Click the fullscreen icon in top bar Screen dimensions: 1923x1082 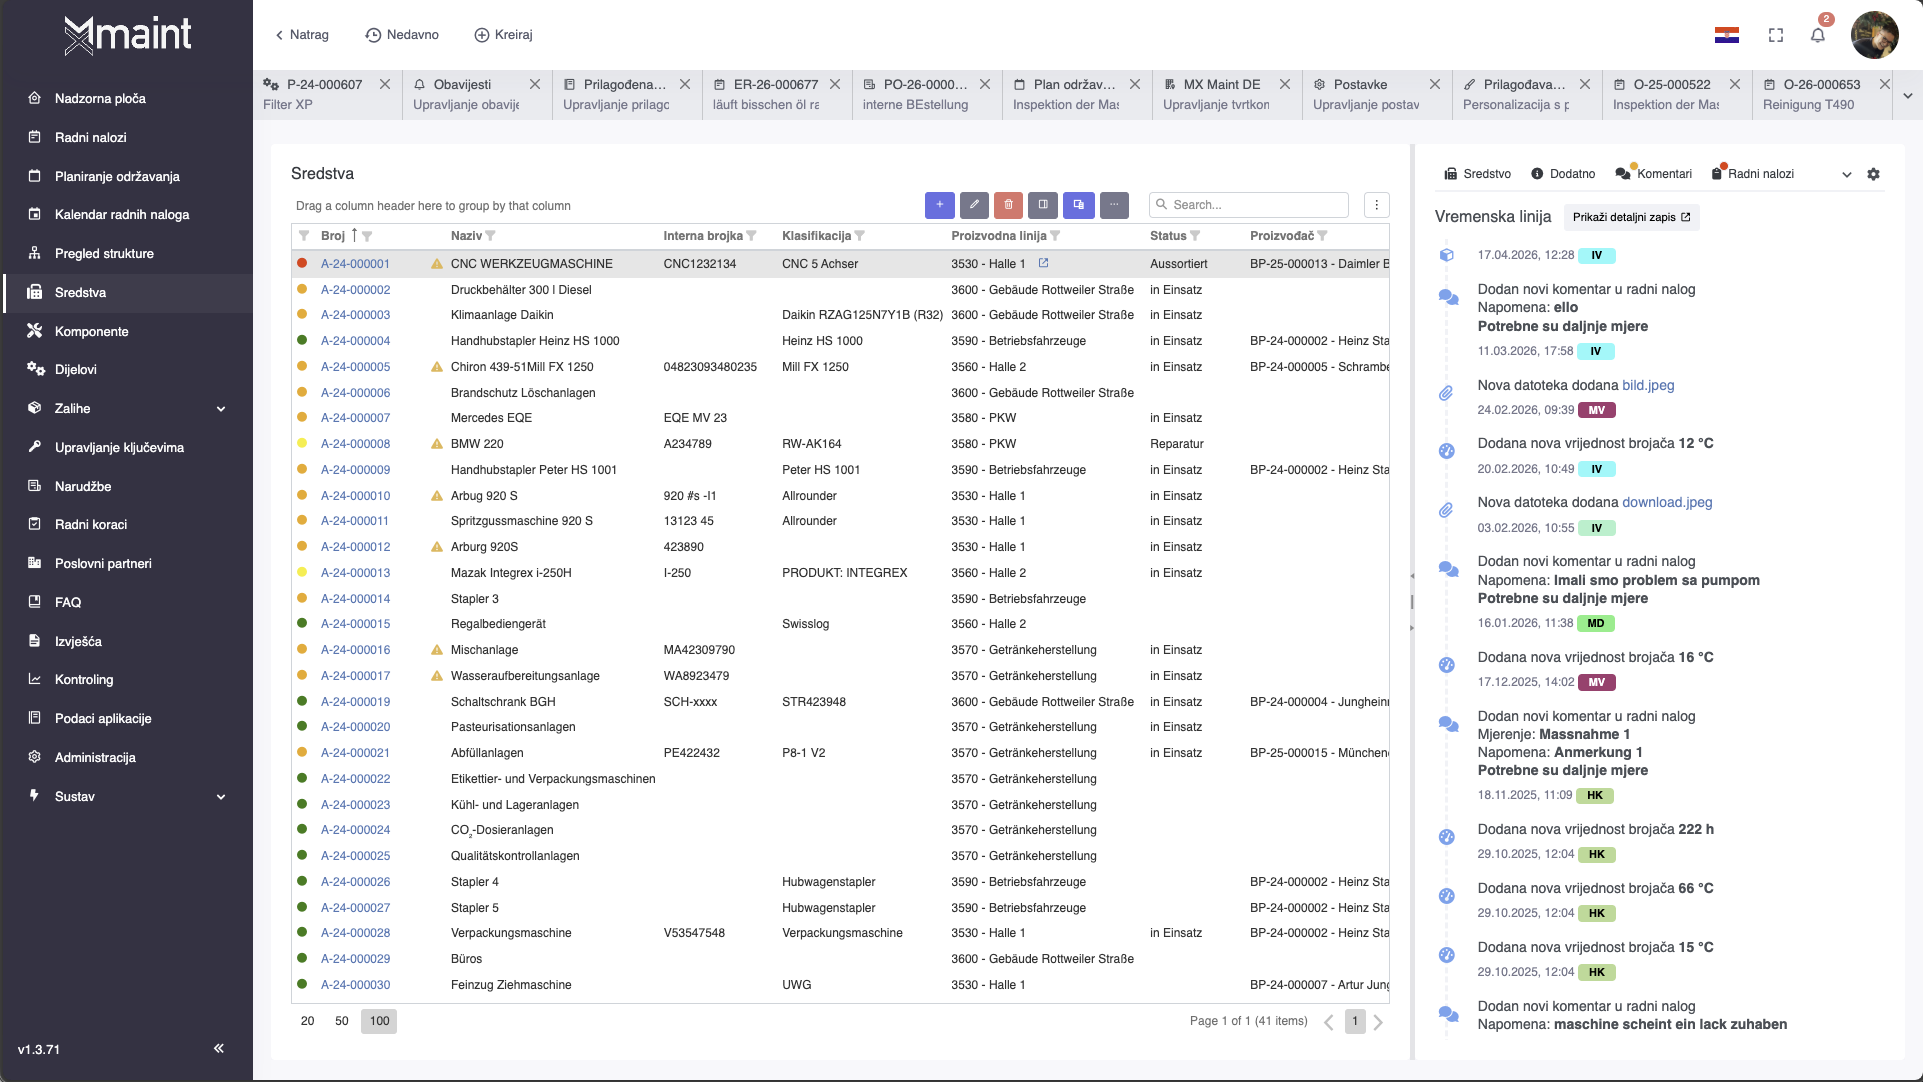[1775, 35]
